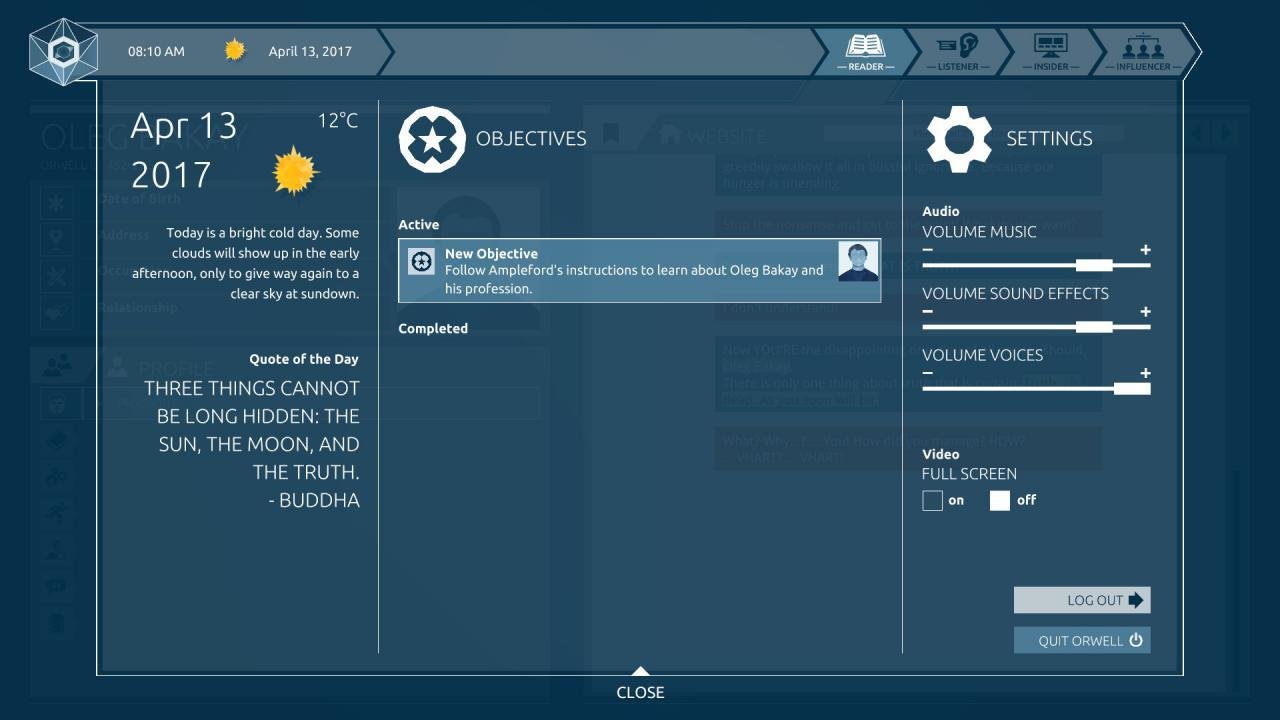
Task: Click Oleg Bakay's portrait thumbnail in objective
Action: (x=858, y=261)
